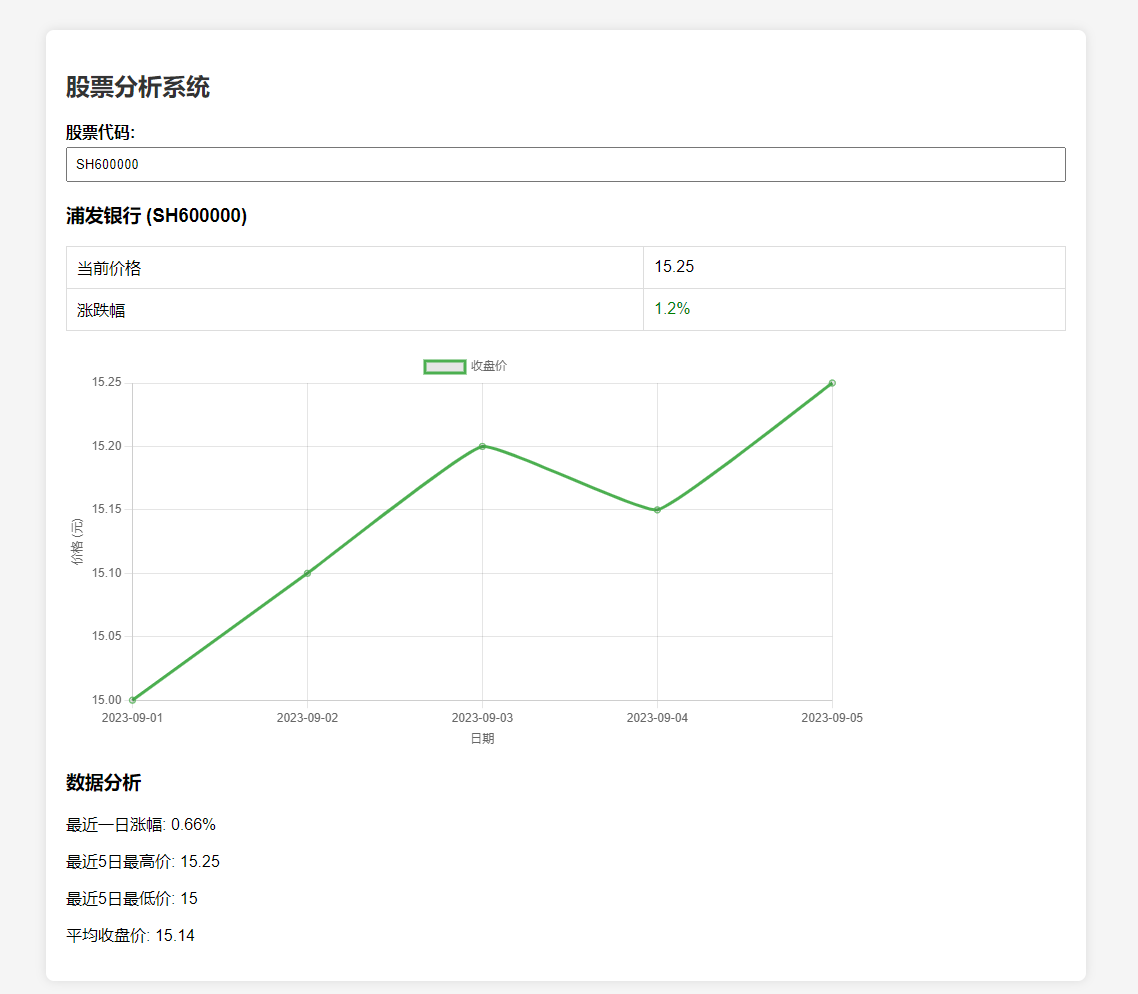Click the 15.00 y-axis label

[107, 700]
